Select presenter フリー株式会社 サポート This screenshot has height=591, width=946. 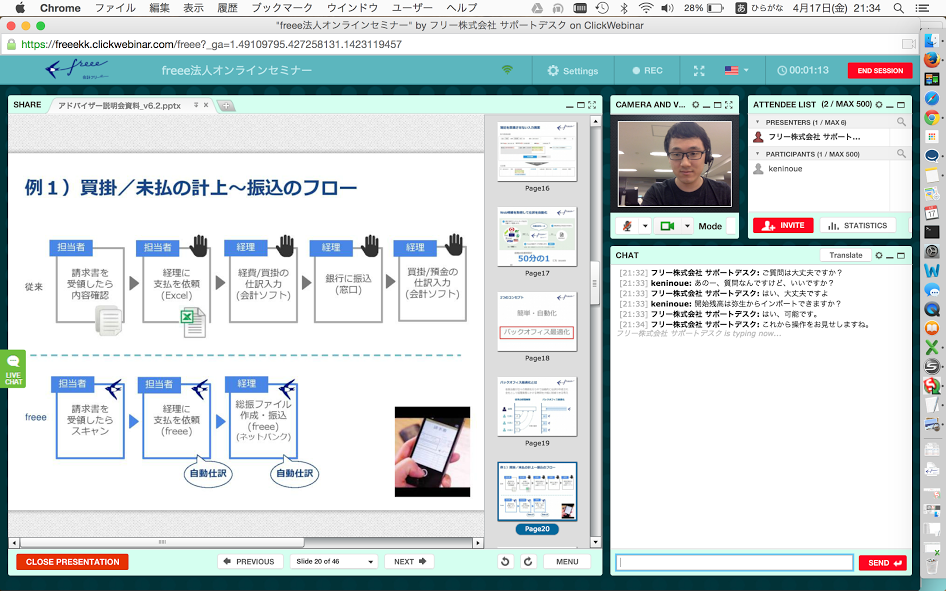pos(814,137)
